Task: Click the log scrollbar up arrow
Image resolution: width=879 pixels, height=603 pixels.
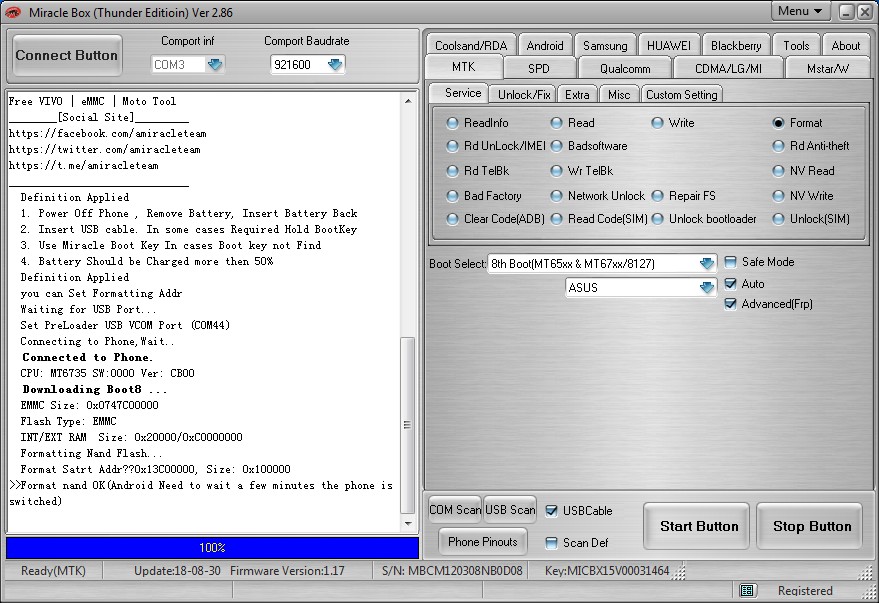Action: click(x=408, y=101)
